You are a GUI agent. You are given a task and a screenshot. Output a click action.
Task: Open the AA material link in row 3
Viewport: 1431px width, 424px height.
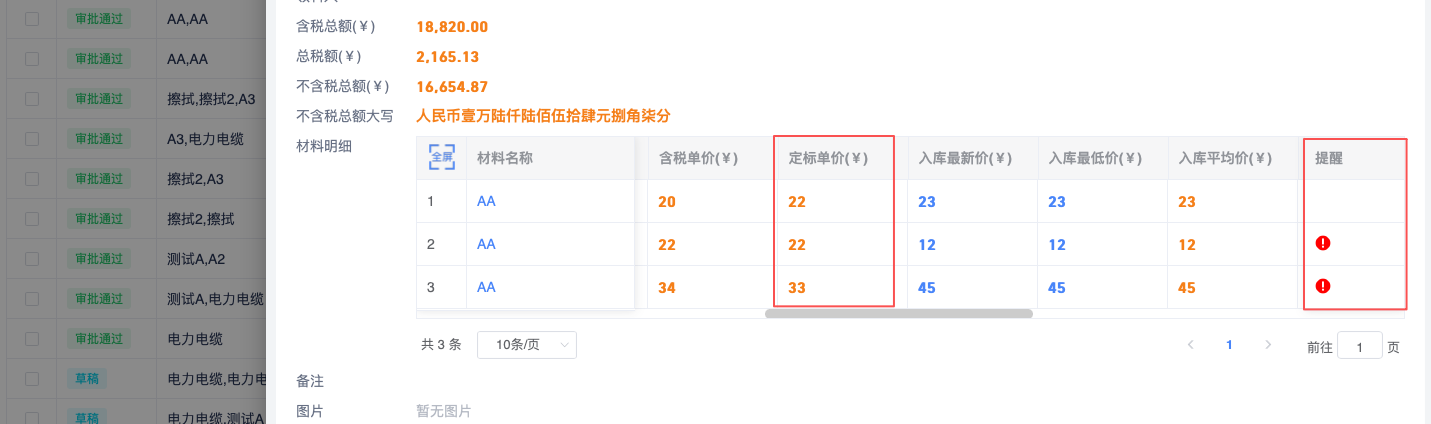point(486,287)
